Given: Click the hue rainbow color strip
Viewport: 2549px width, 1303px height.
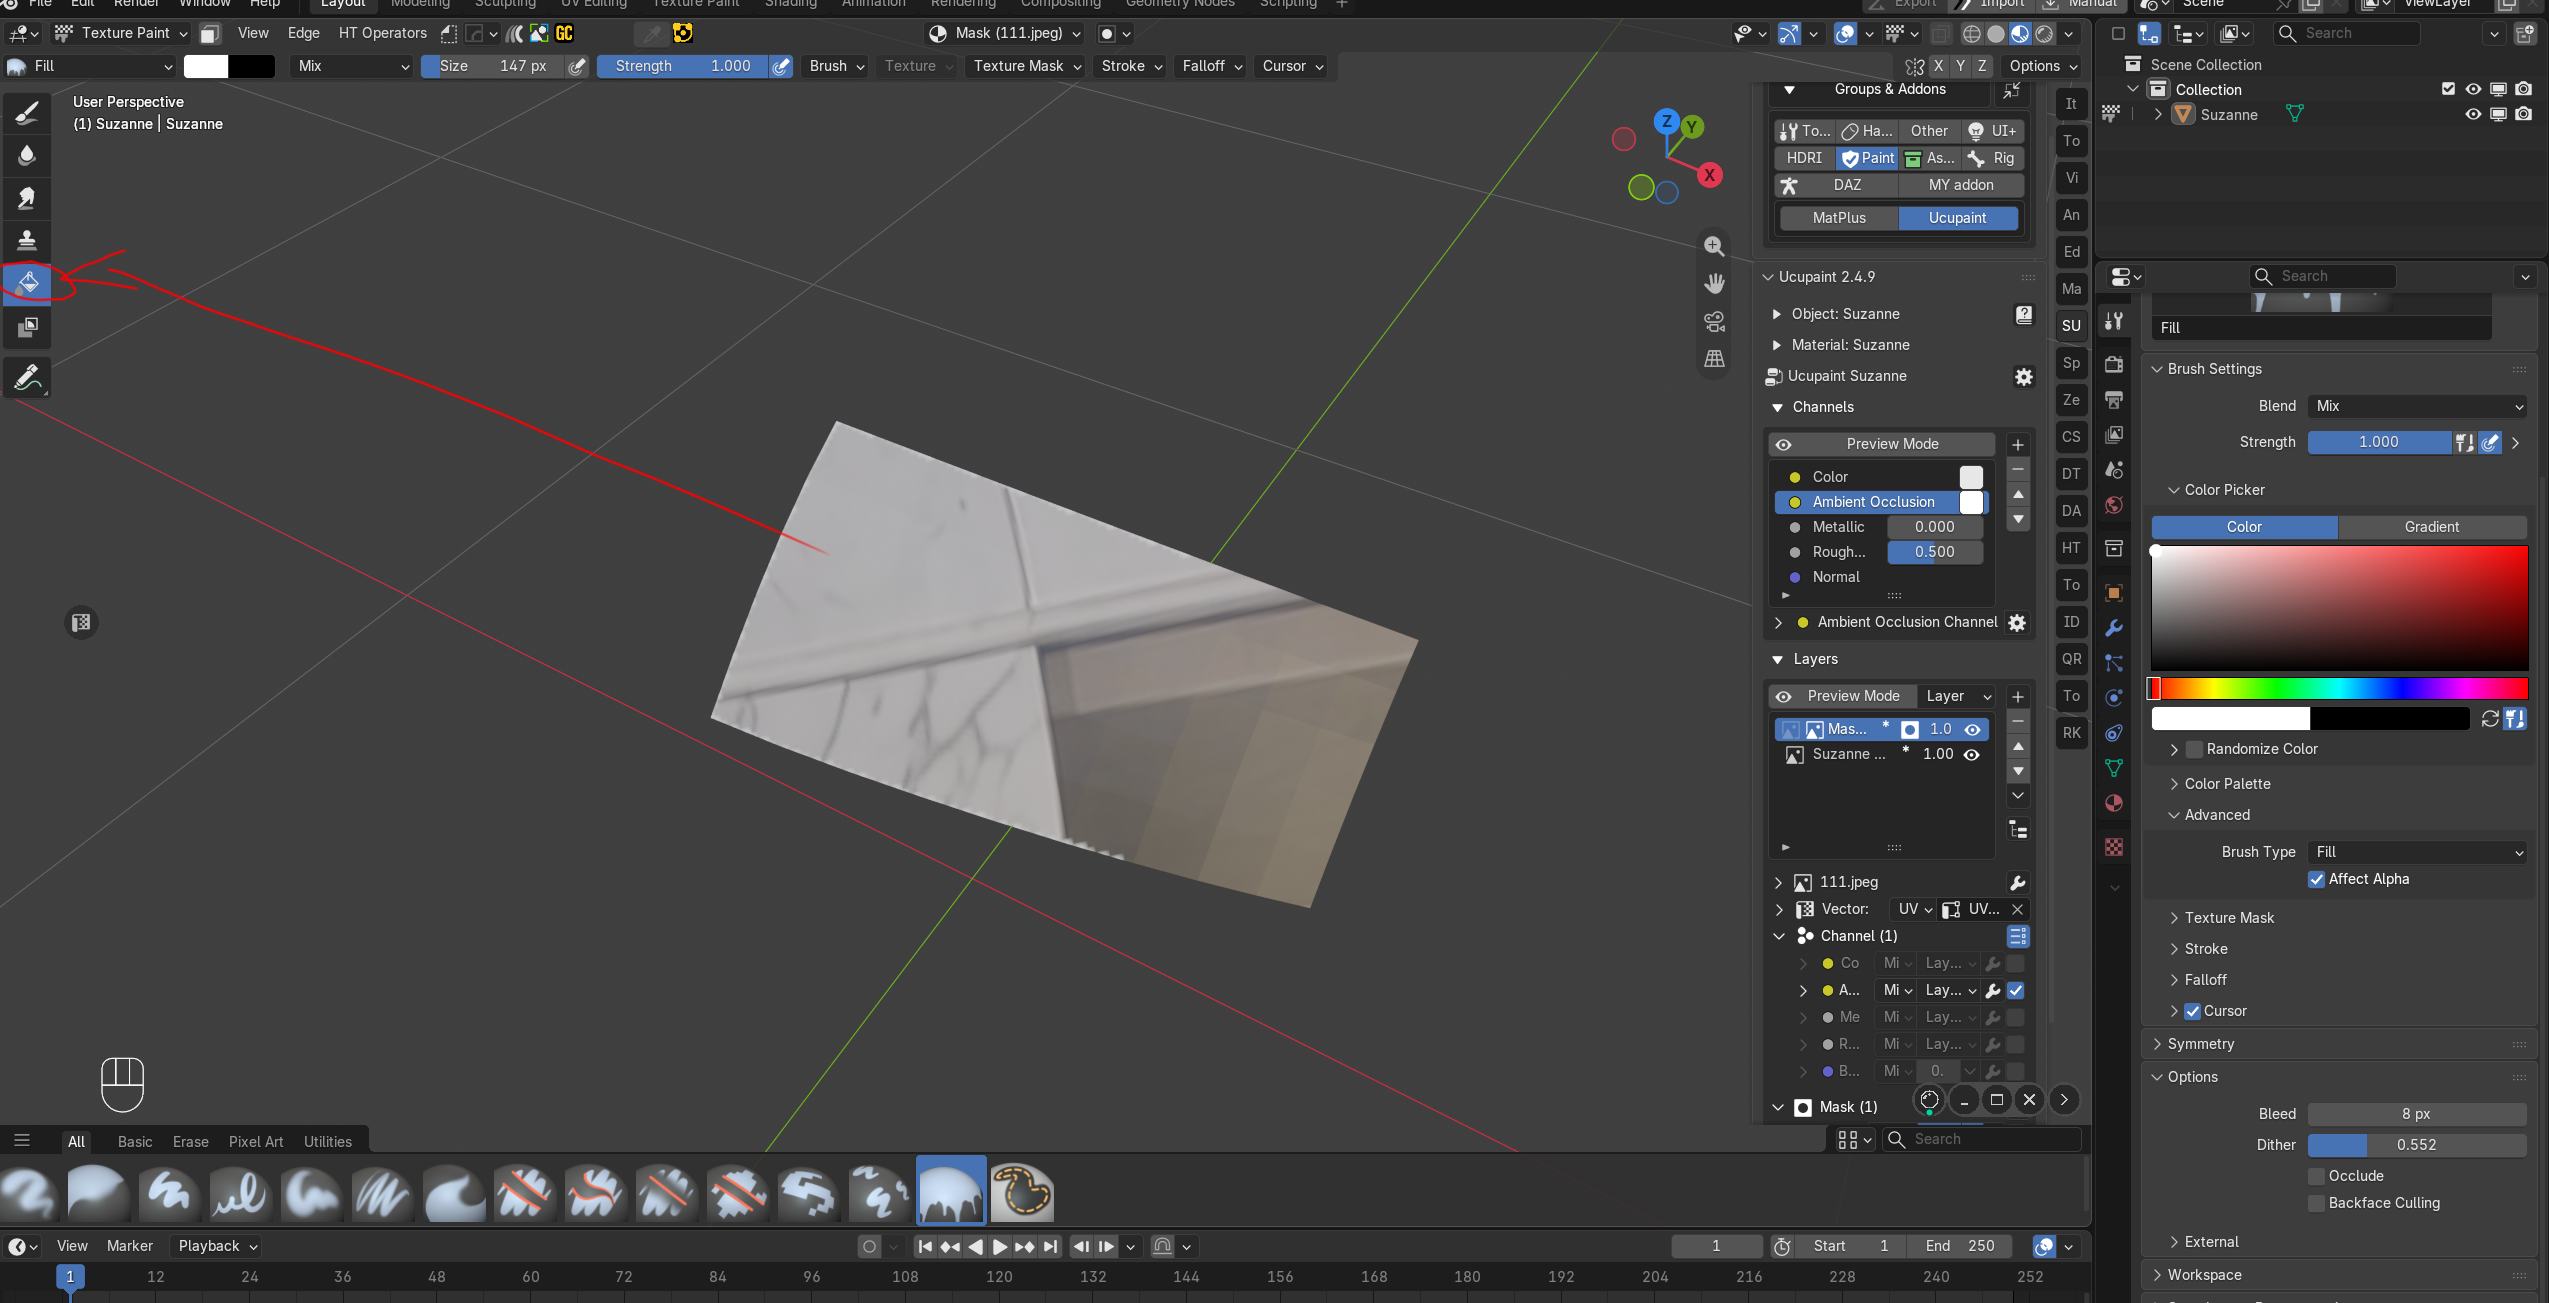Looking at the screenshot, I should tap(2338, 688).
